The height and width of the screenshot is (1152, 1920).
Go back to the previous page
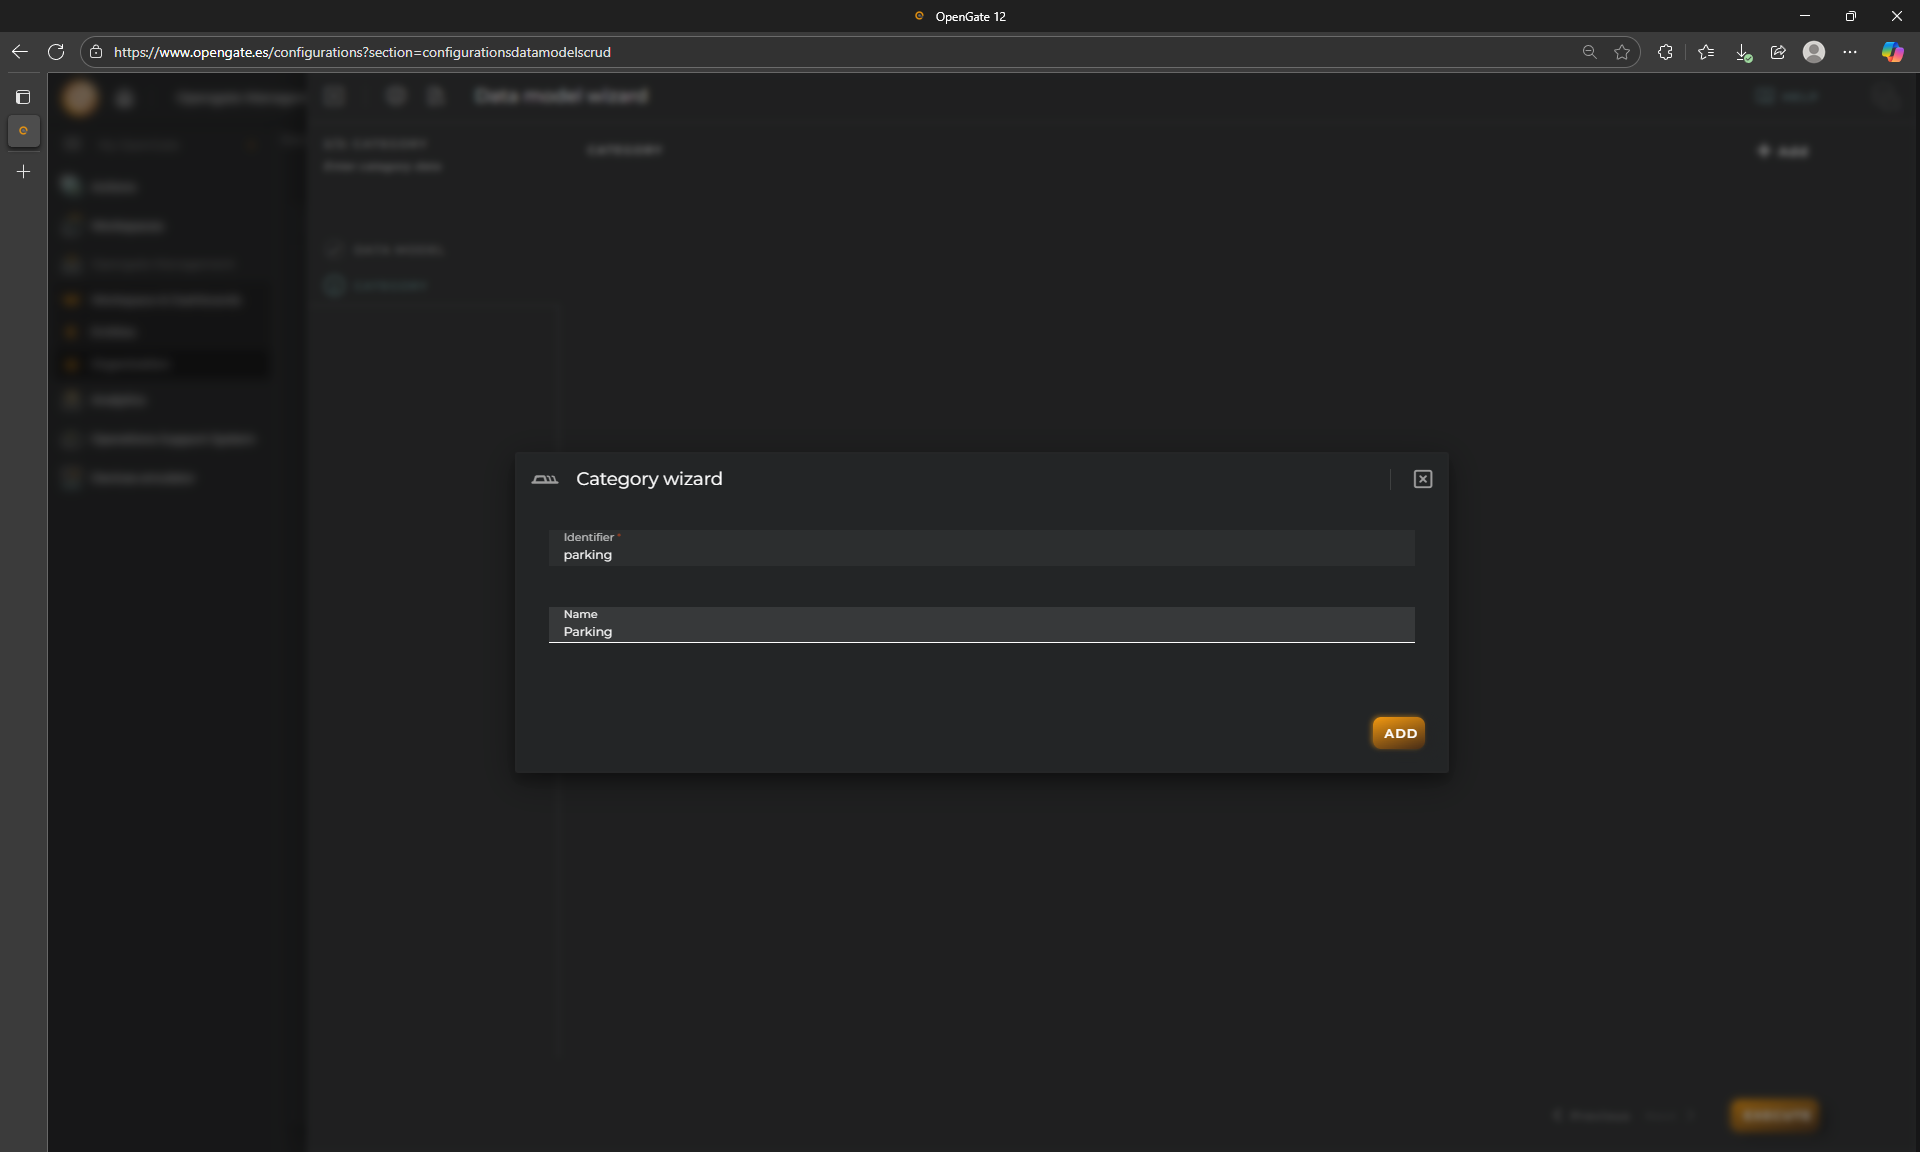20,52
